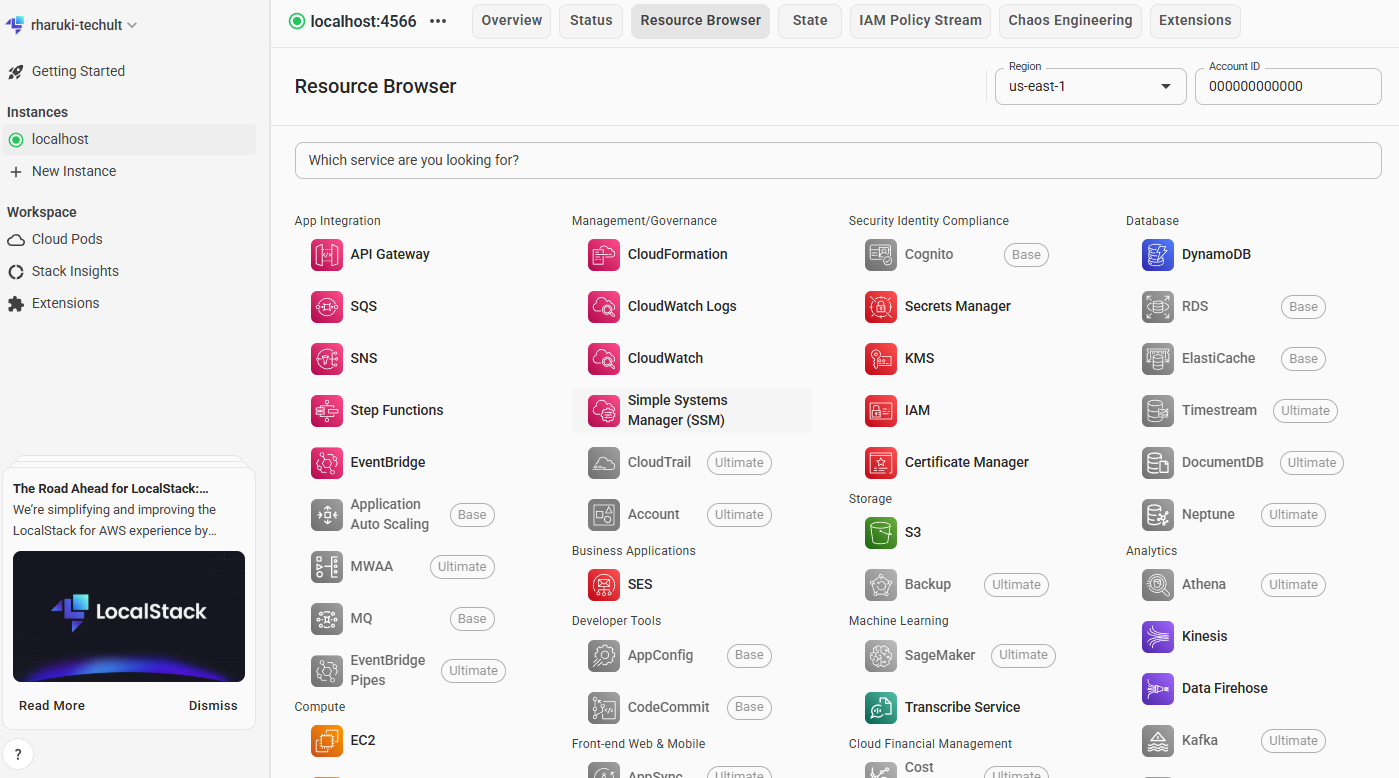The height and width of the screenshot is (778, 1399).
Task: Click the Extensions puzzle icon in sidebar
Action: 15,304
